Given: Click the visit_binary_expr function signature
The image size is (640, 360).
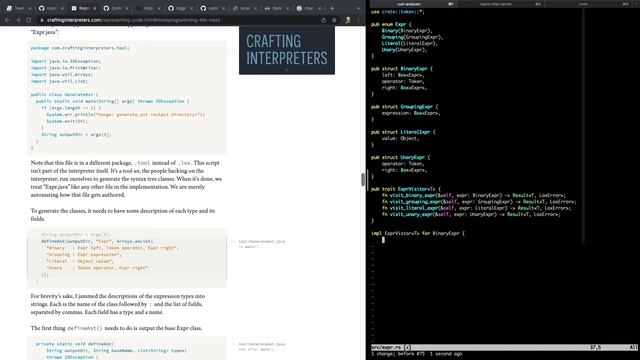Looking at the screenshot, I should coord(473,196).
